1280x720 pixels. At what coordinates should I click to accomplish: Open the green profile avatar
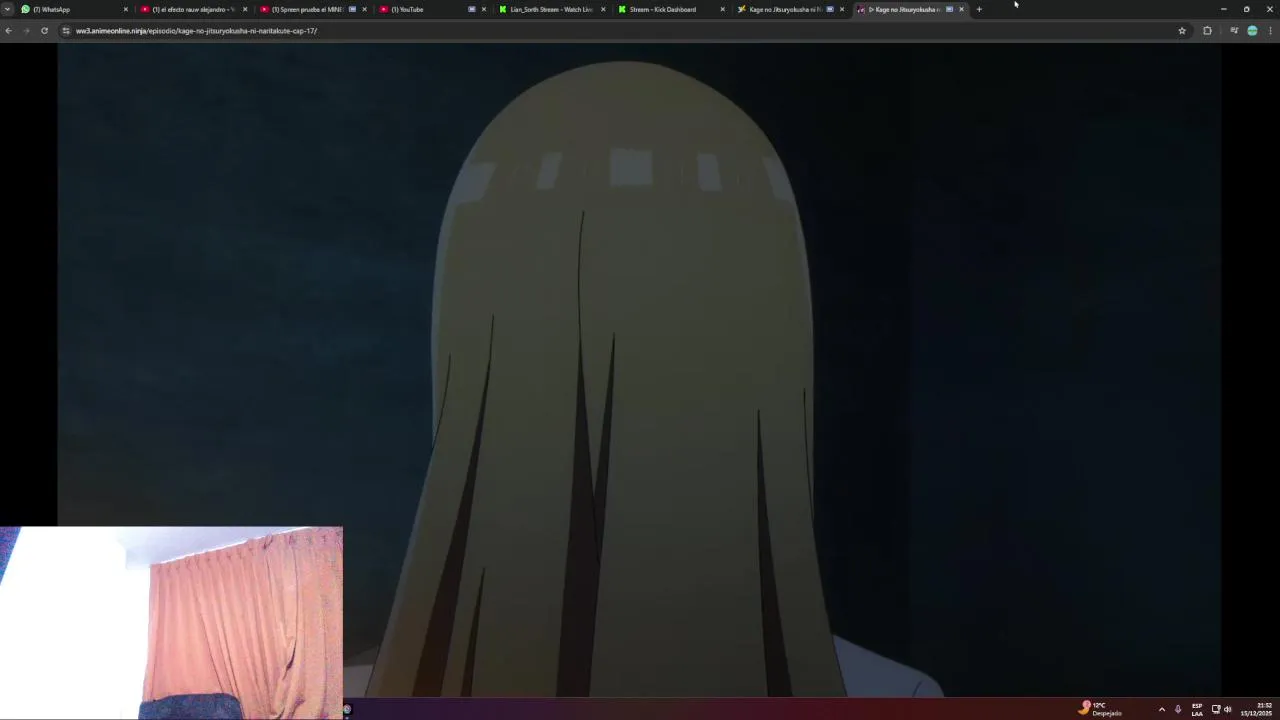1252,31
